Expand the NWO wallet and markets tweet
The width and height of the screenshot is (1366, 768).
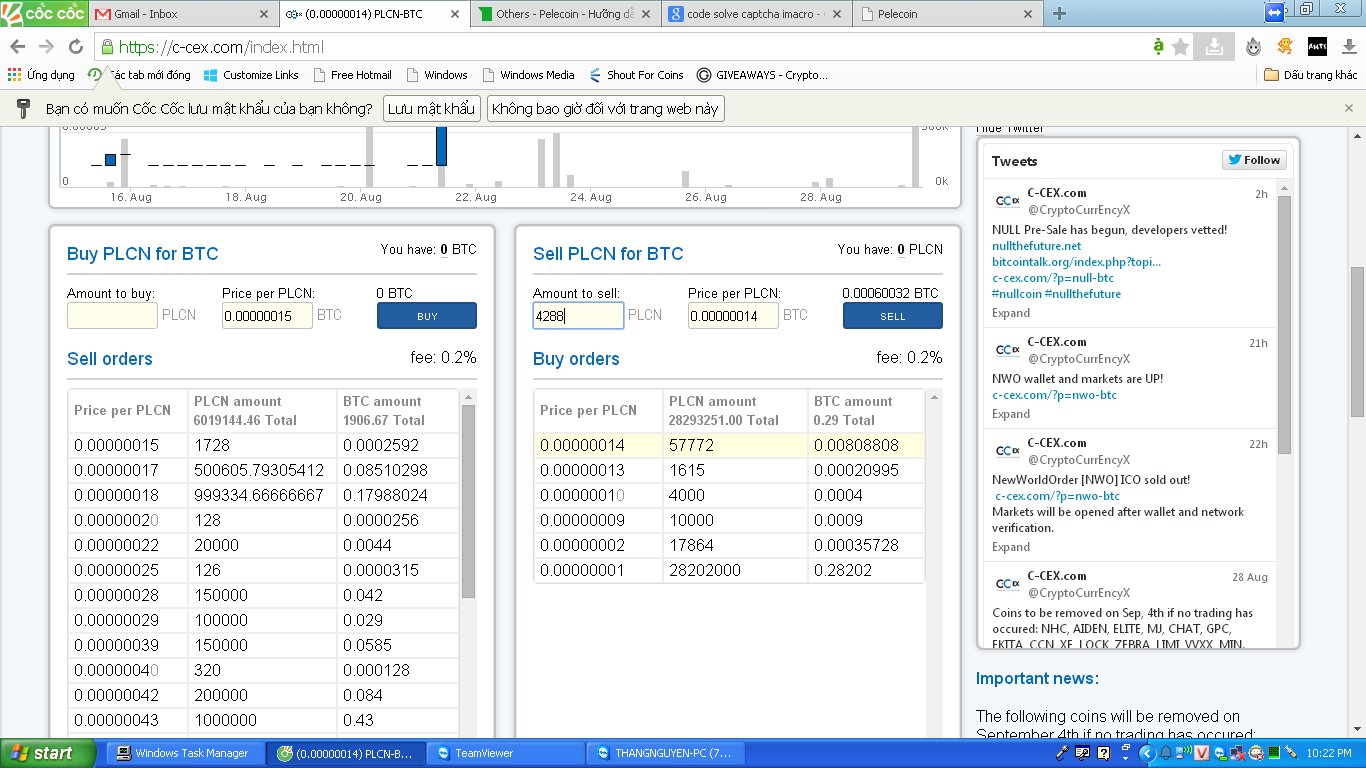click(1010, 414)
